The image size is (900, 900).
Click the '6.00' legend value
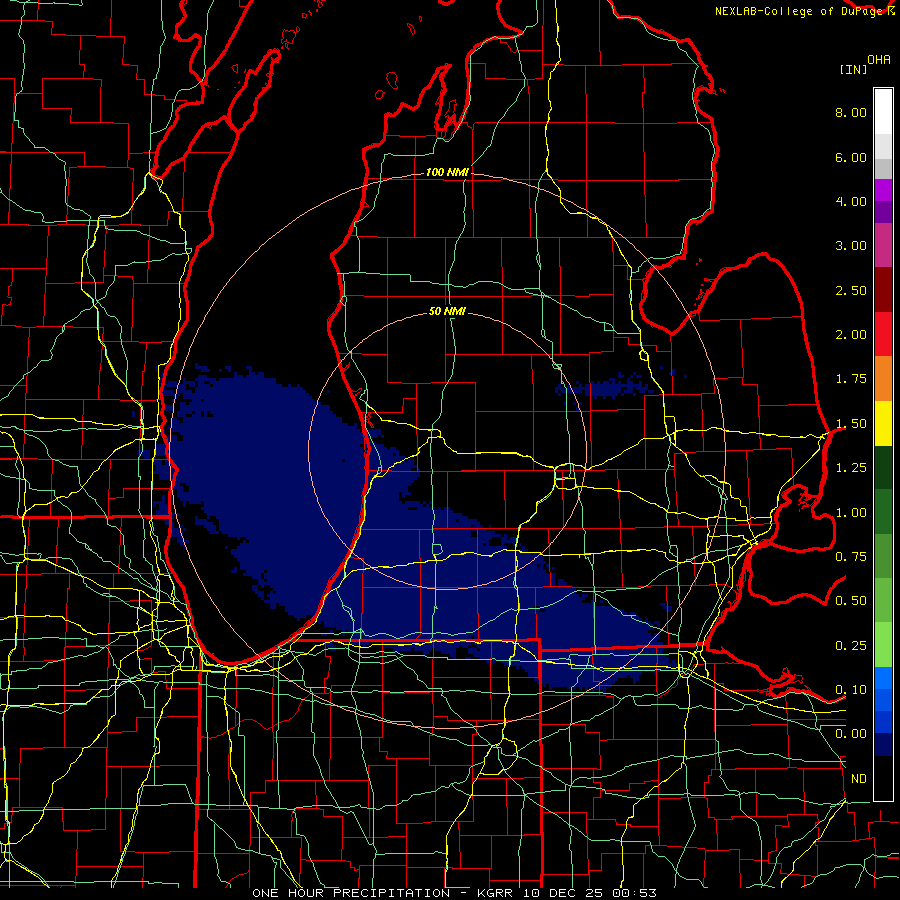(x=851, y=157)
